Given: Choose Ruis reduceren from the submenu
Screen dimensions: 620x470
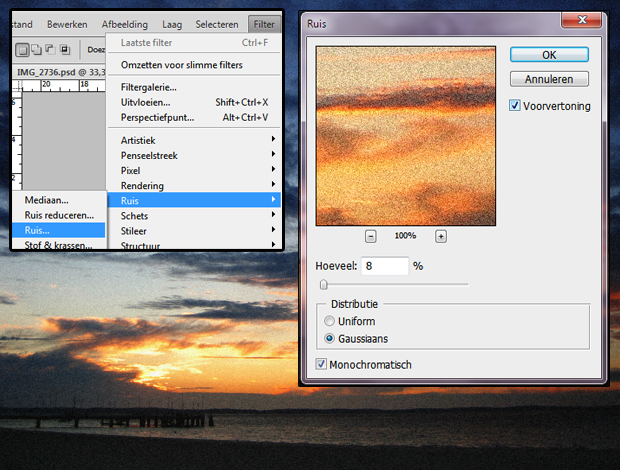Looking at the screenshot, I should click(59, 215).
